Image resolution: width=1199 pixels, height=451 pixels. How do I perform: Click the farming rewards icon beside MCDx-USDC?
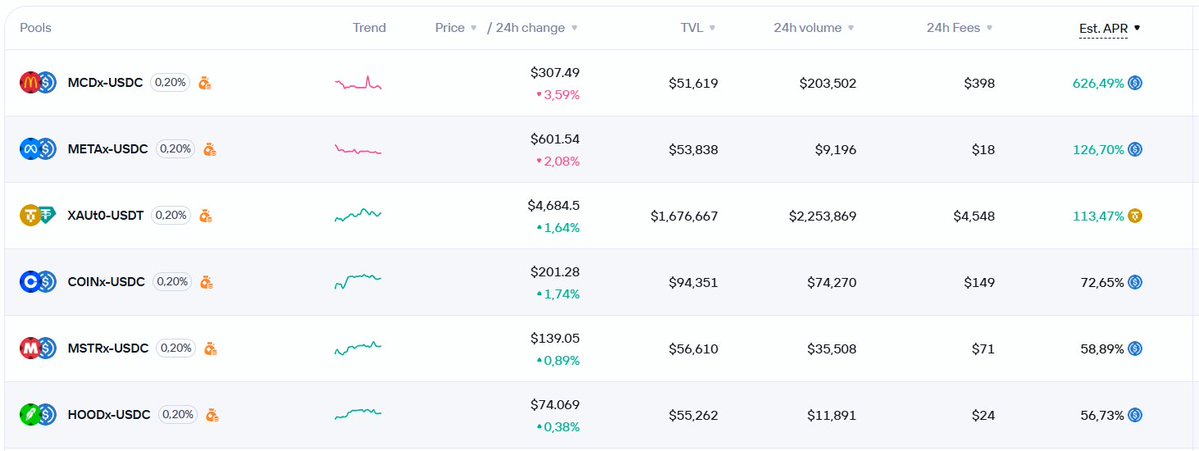(x=205, y=83)
